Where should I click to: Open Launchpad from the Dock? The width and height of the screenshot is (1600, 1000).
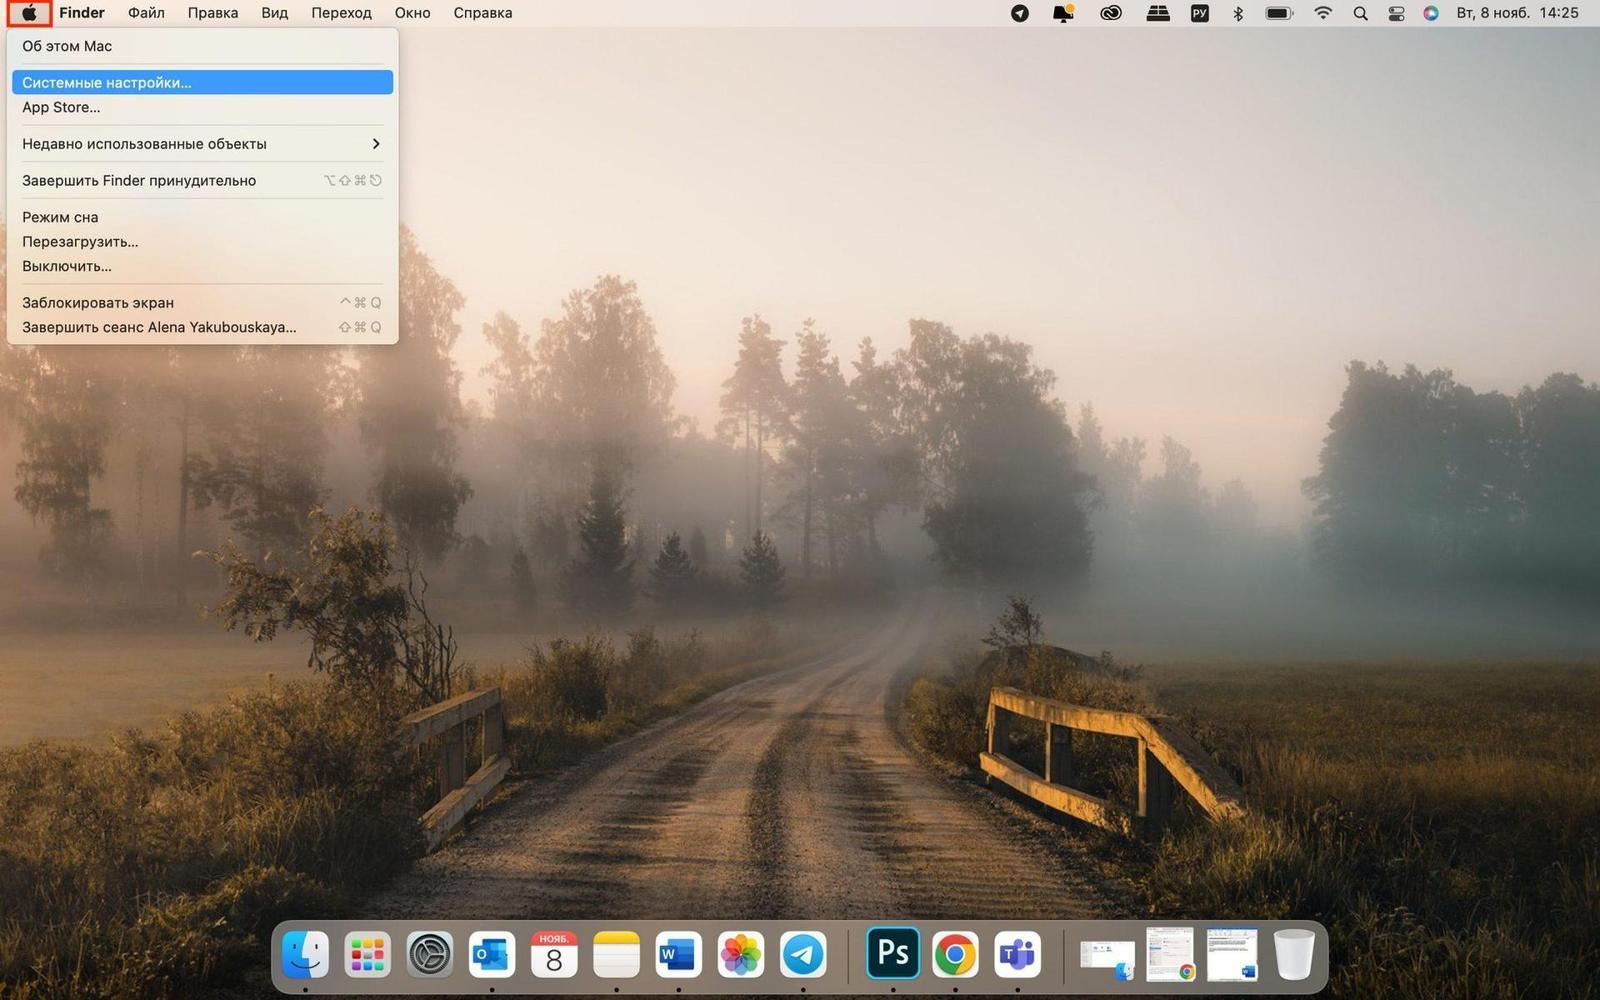click(367, 955)
